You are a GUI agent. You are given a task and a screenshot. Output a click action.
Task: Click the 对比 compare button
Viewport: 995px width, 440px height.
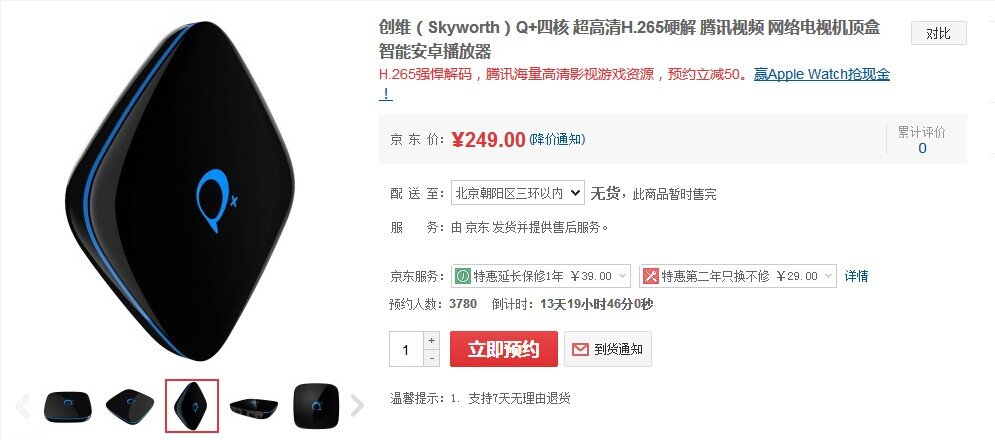939,33
